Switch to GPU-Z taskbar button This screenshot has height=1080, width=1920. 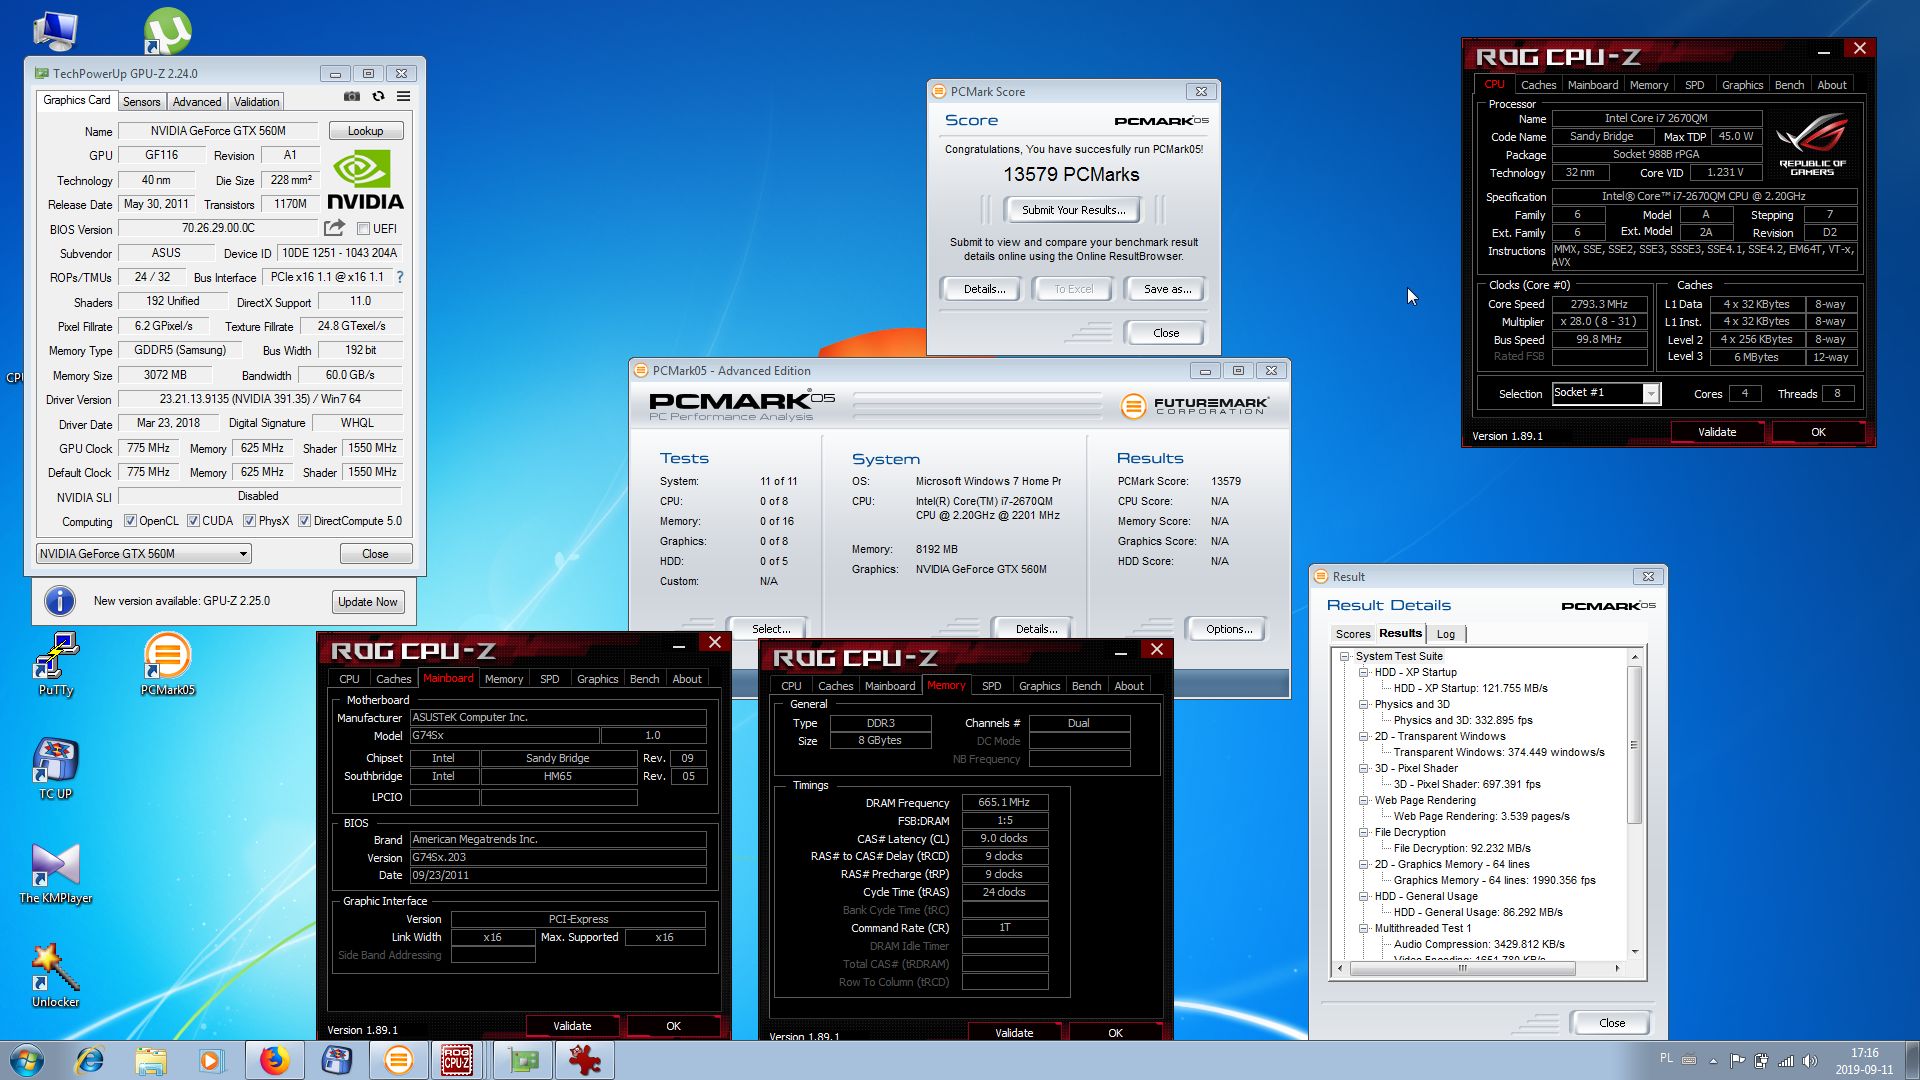point(523,1060)
